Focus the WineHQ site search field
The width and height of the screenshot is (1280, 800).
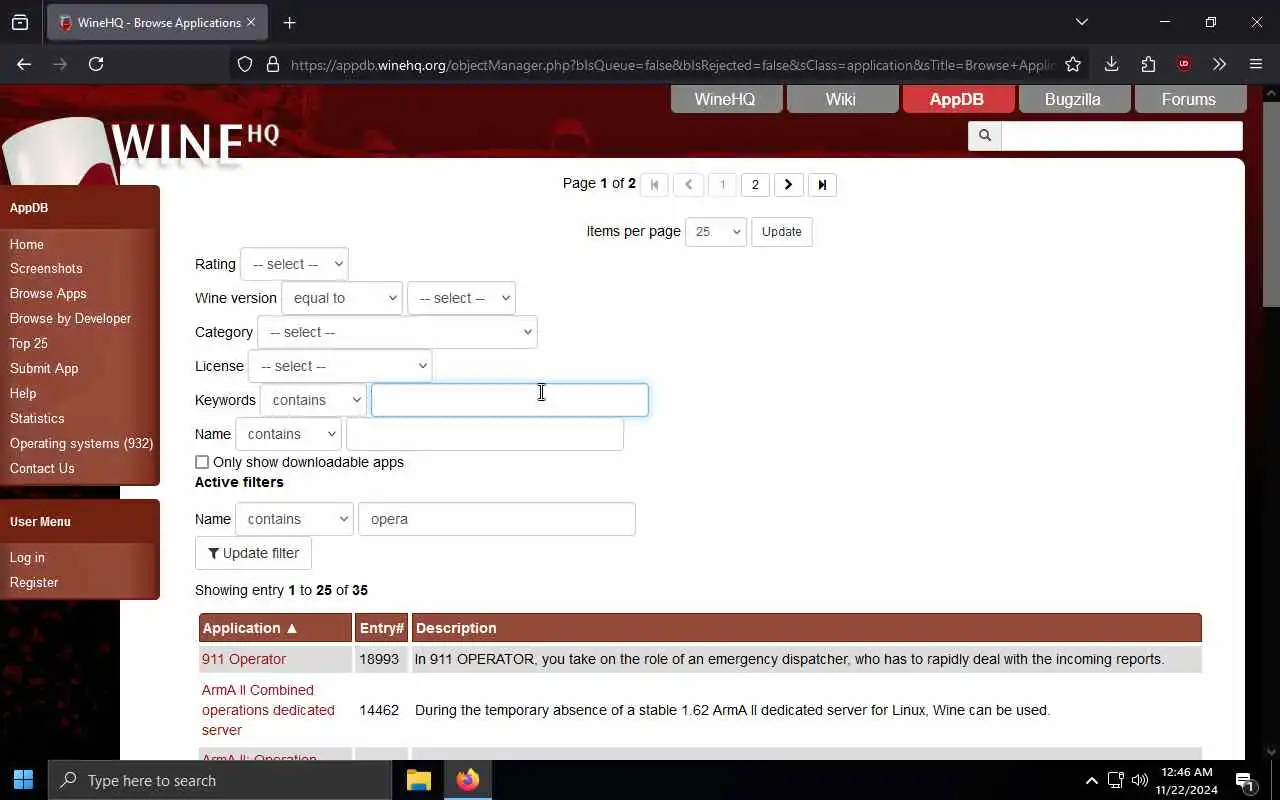pos(1121,135)
